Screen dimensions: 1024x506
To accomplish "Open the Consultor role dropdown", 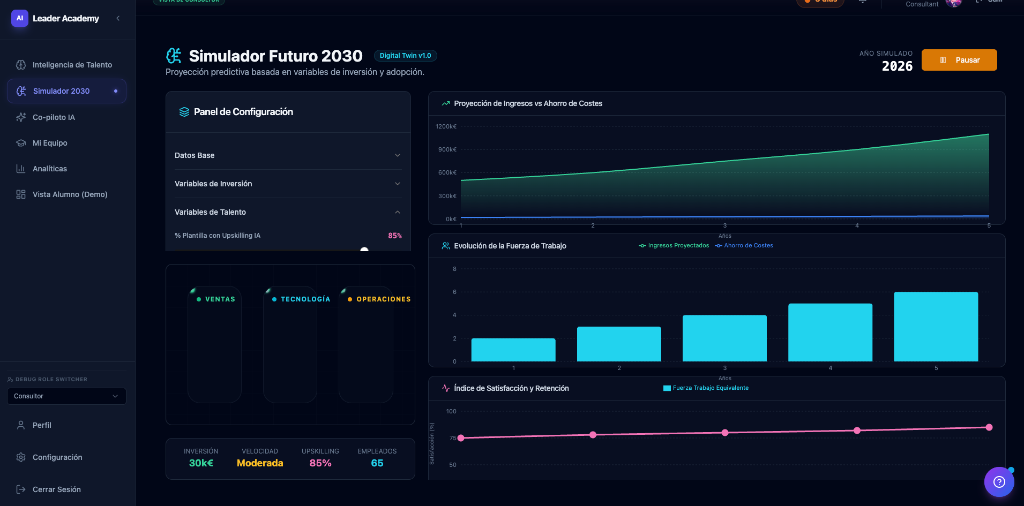I will pos(67,396).
